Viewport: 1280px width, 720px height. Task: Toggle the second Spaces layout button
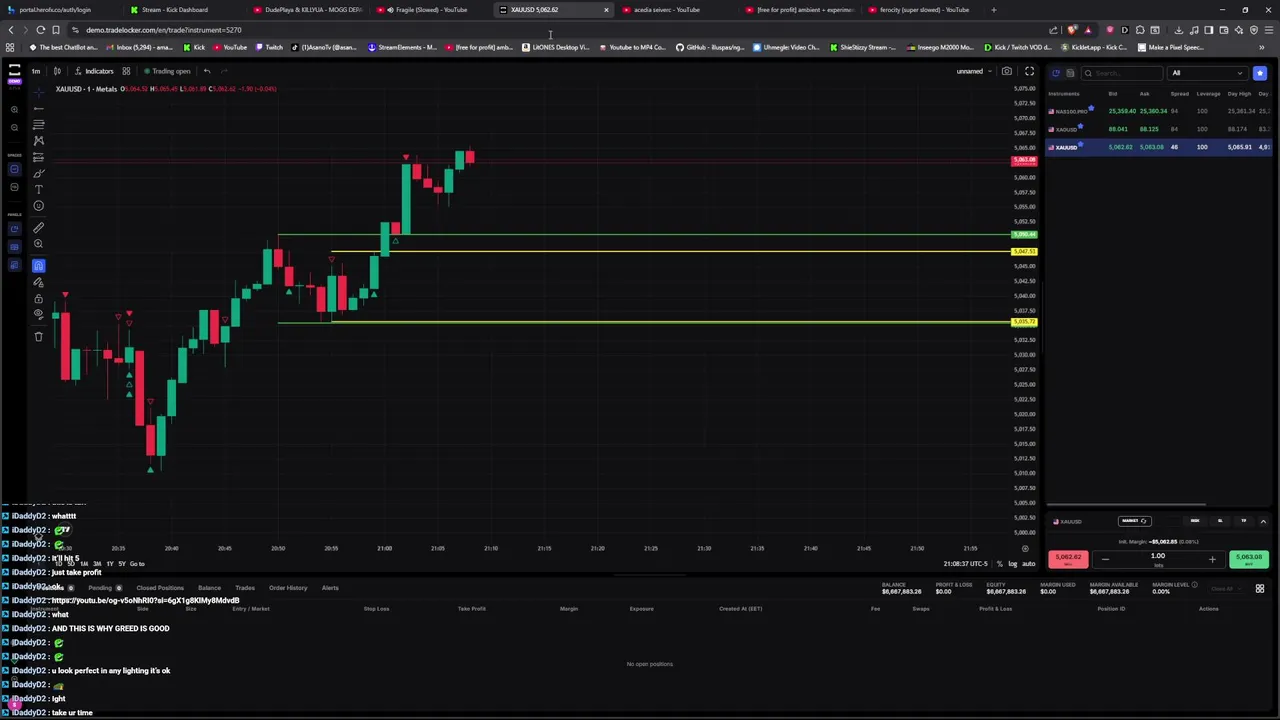(x=14, y=187)
